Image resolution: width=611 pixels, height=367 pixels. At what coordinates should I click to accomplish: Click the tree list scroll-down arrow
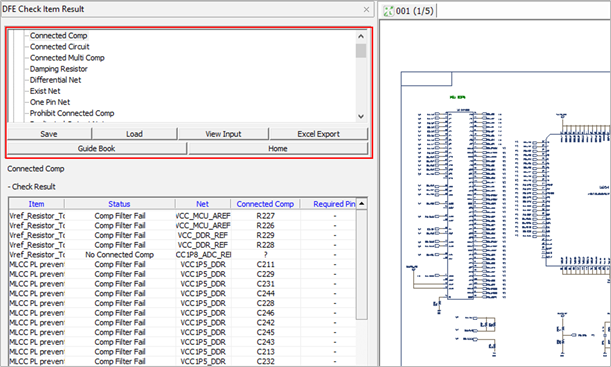point(361,116)
